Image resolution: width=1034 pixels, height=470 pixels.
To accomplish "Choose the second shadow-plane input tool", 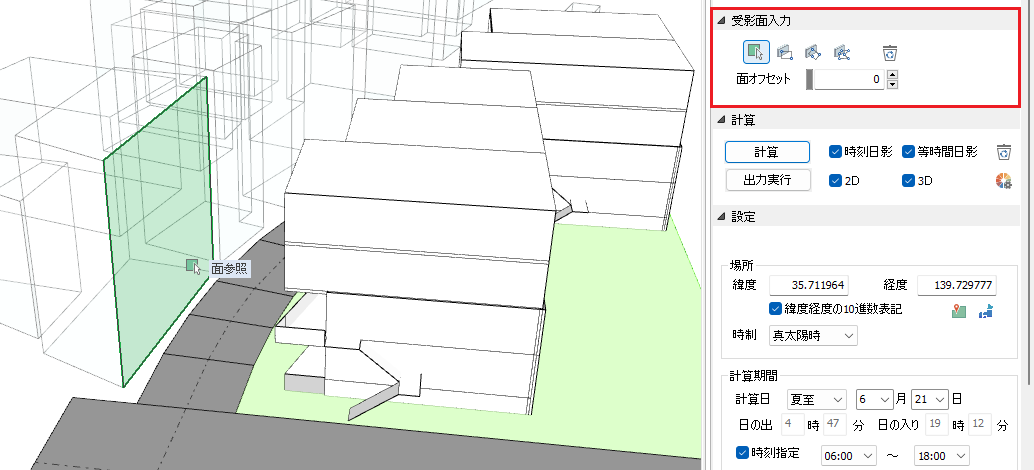I will pyautogui.click(x=785, y=52).
